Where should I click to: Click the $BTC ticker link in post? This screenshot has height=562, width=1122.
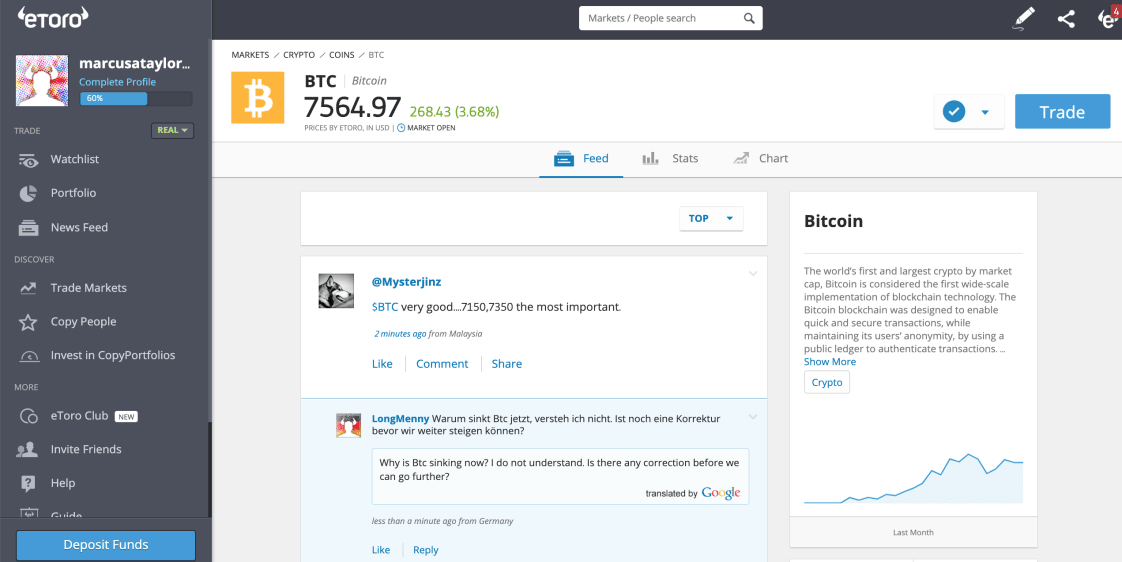coord(385,307)
